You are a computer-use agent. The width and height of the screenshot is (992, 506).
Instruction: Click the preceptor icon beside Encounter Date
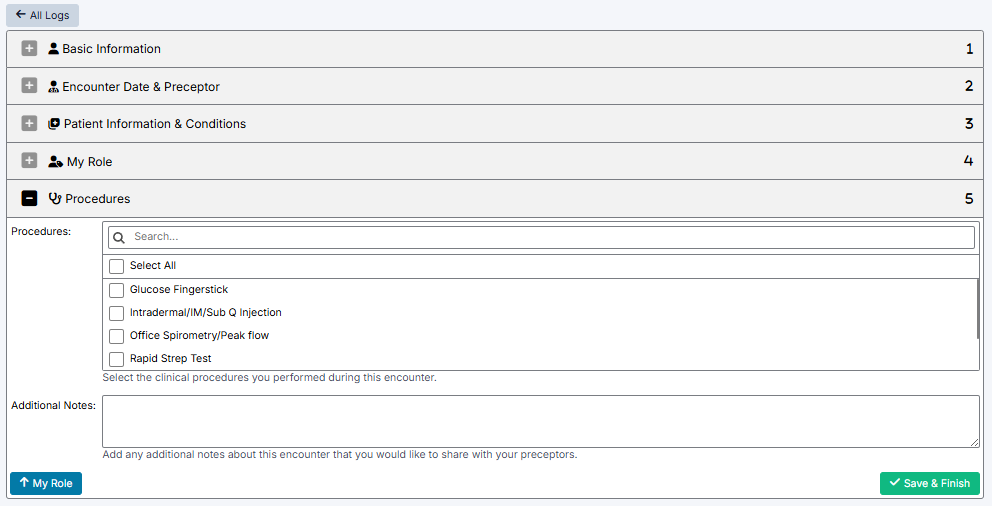tap(54, 87)
